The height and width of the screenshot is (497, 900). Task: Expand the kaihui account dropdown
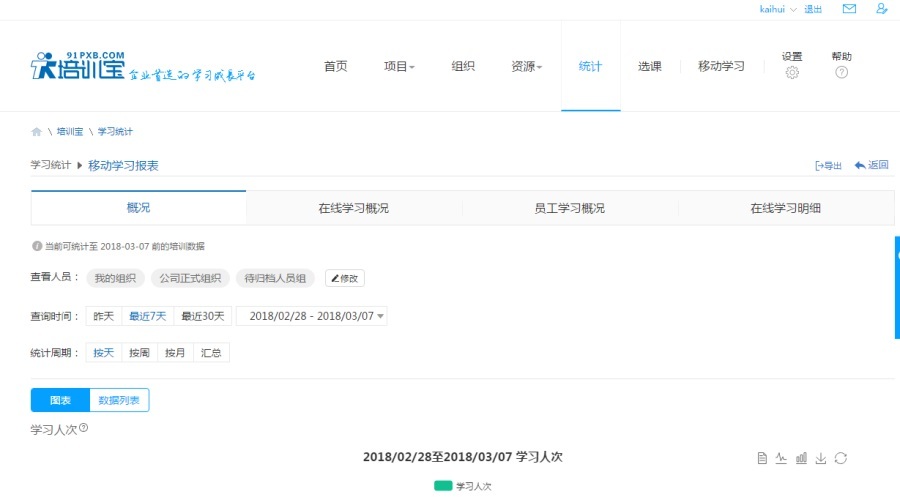[x=793, y=9]
